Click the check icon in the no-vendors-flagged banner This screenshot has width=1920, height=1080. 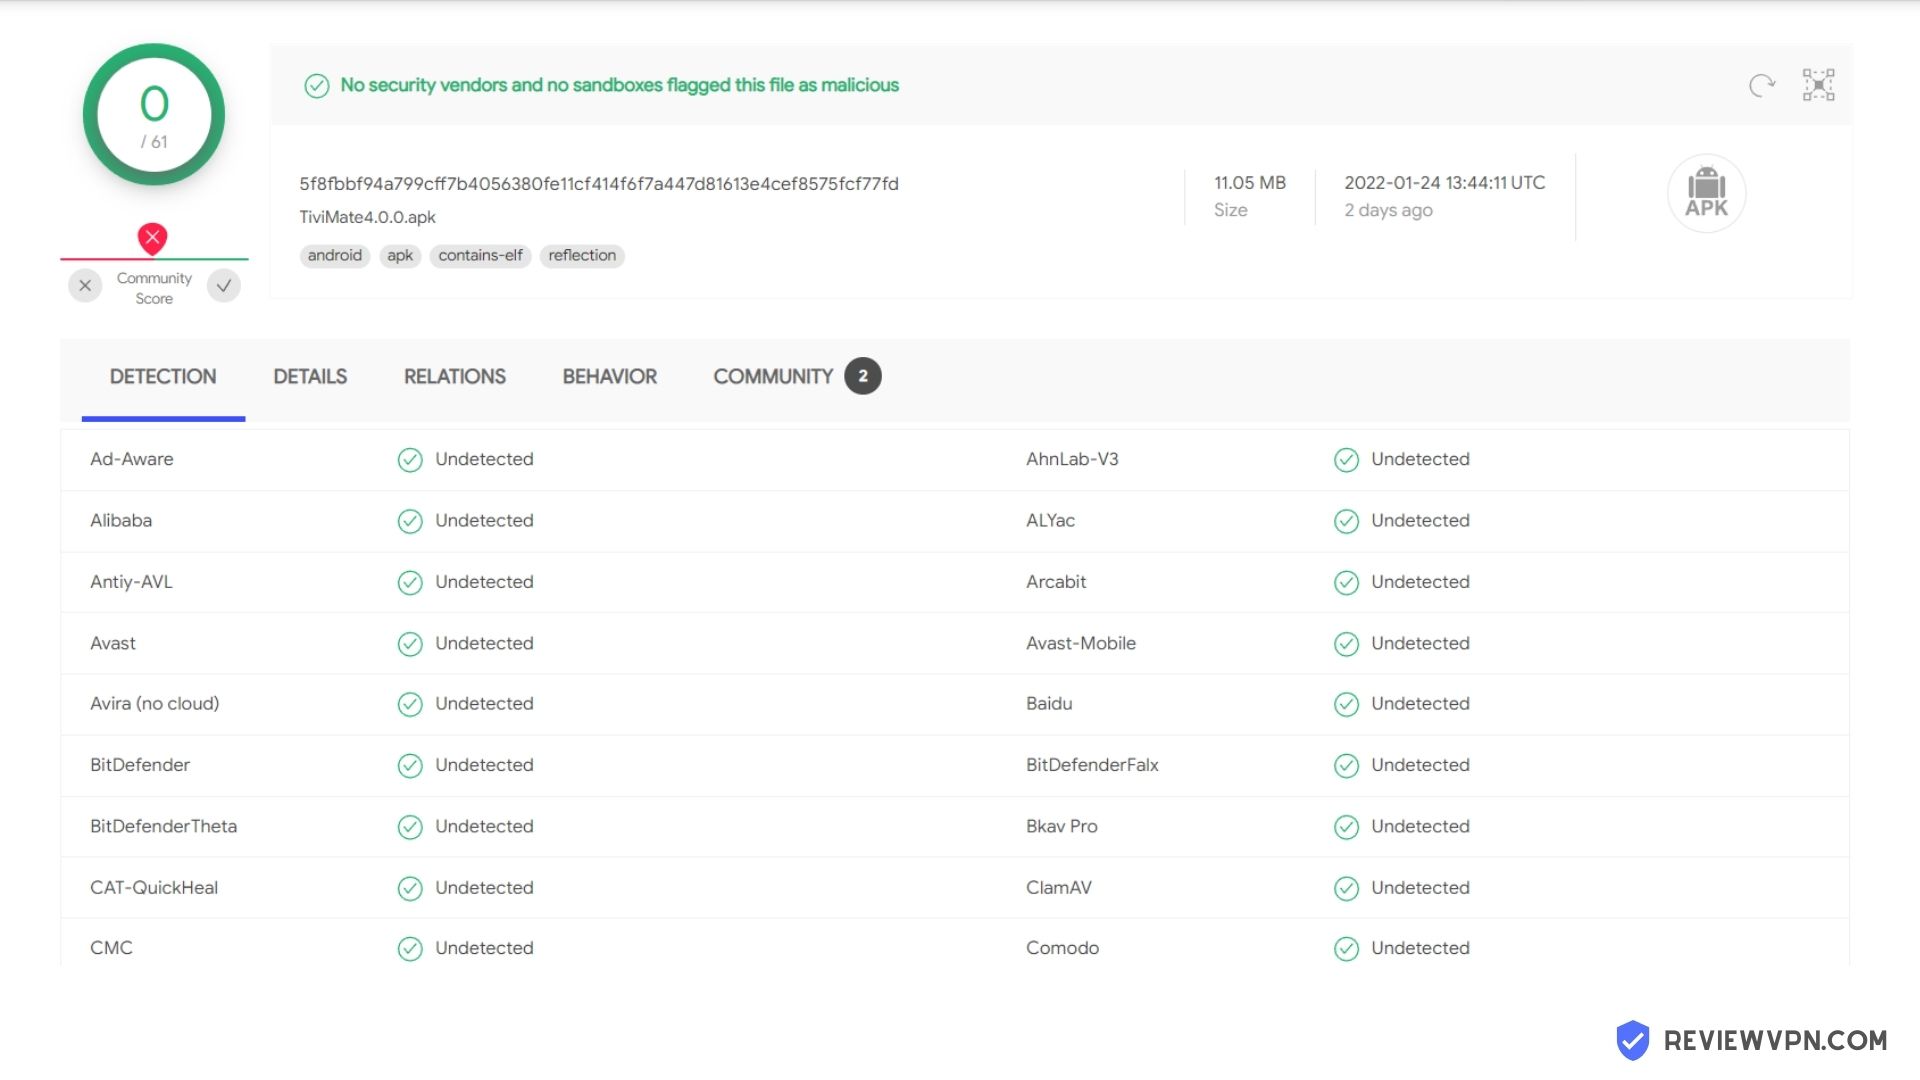317,86
